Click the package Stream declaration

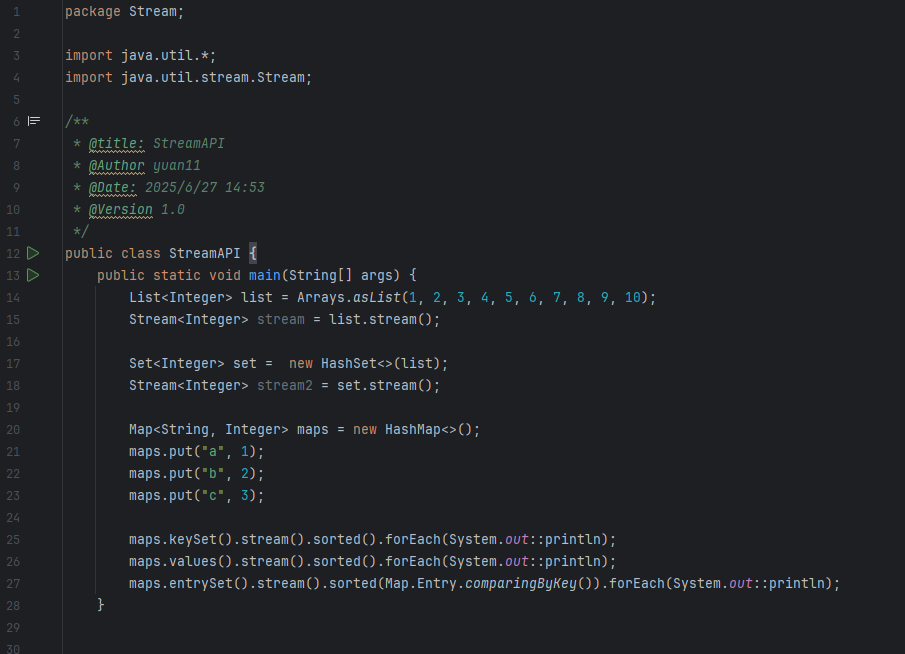(x=124, y=12)
